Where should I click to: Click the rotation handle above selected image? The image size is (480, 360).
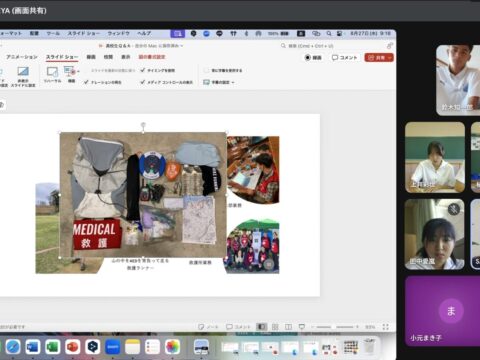pos(143,125)
